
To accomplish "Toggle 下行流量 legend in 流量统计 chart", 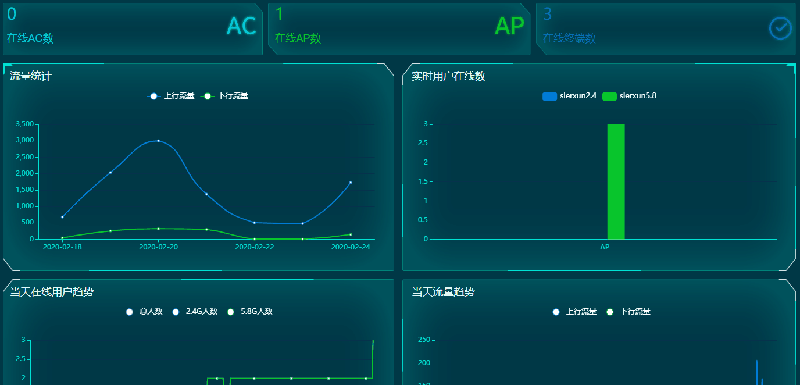I will [x=224, y=96].
